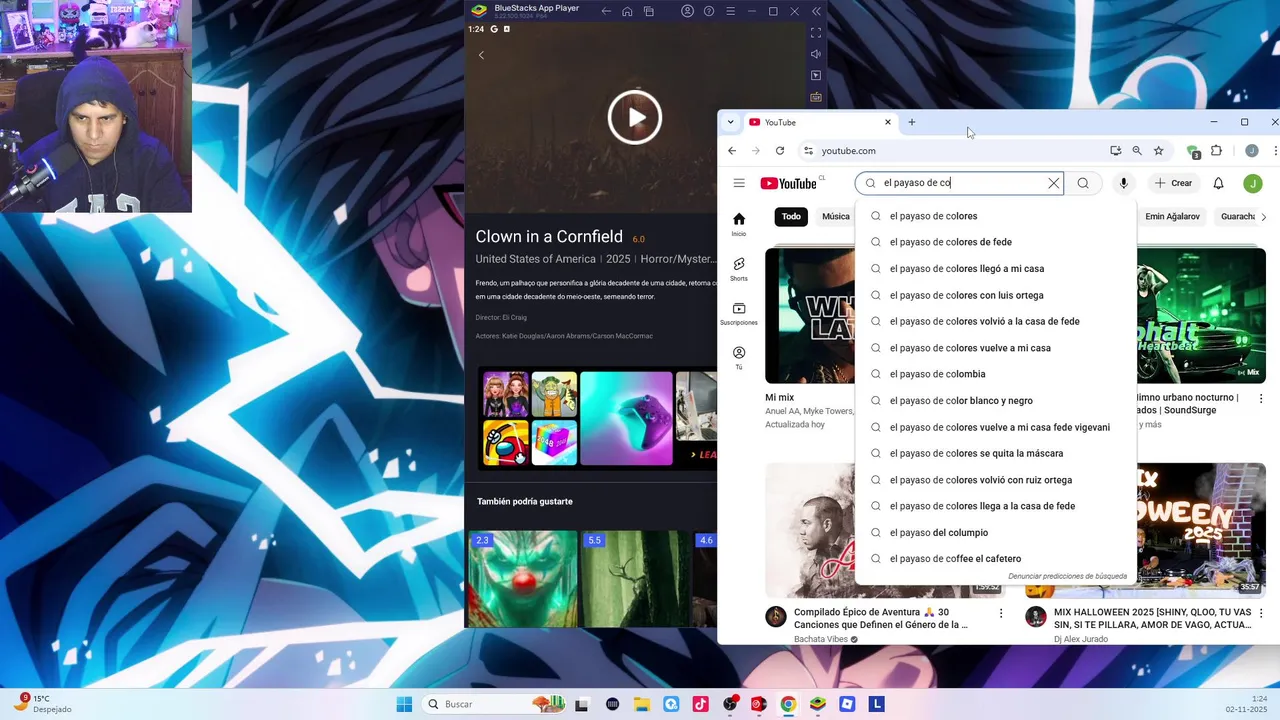Click BlueStacks back navigation arrow

606,11
